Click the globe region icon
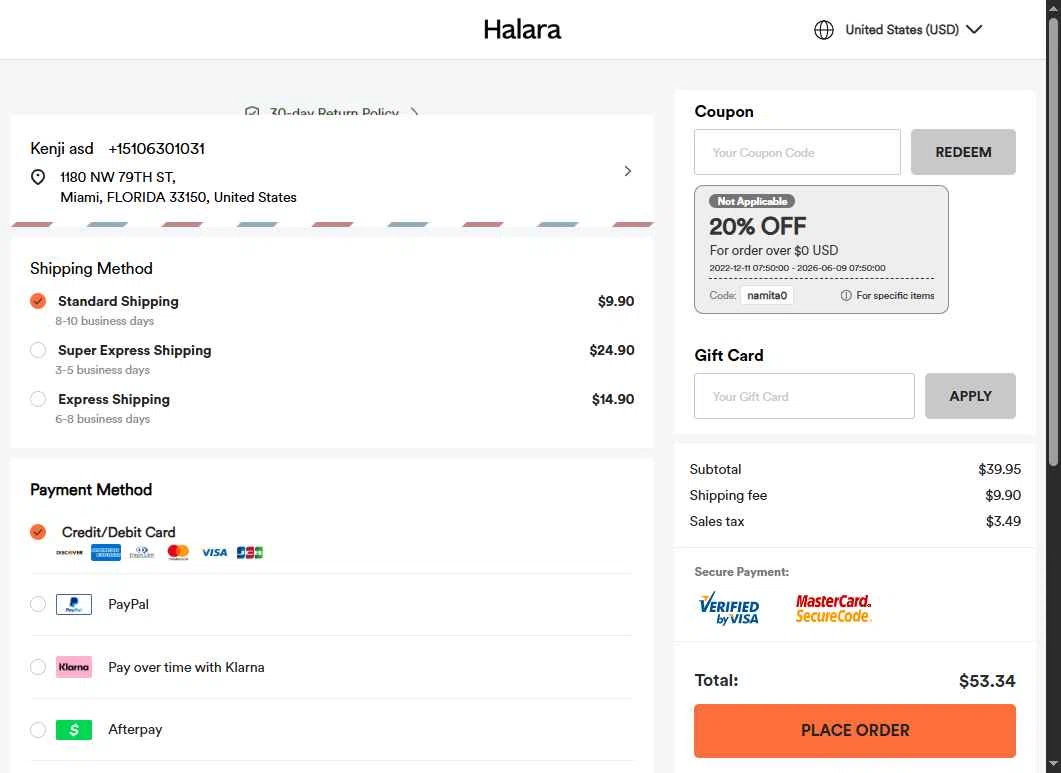 tap(824, 30)
